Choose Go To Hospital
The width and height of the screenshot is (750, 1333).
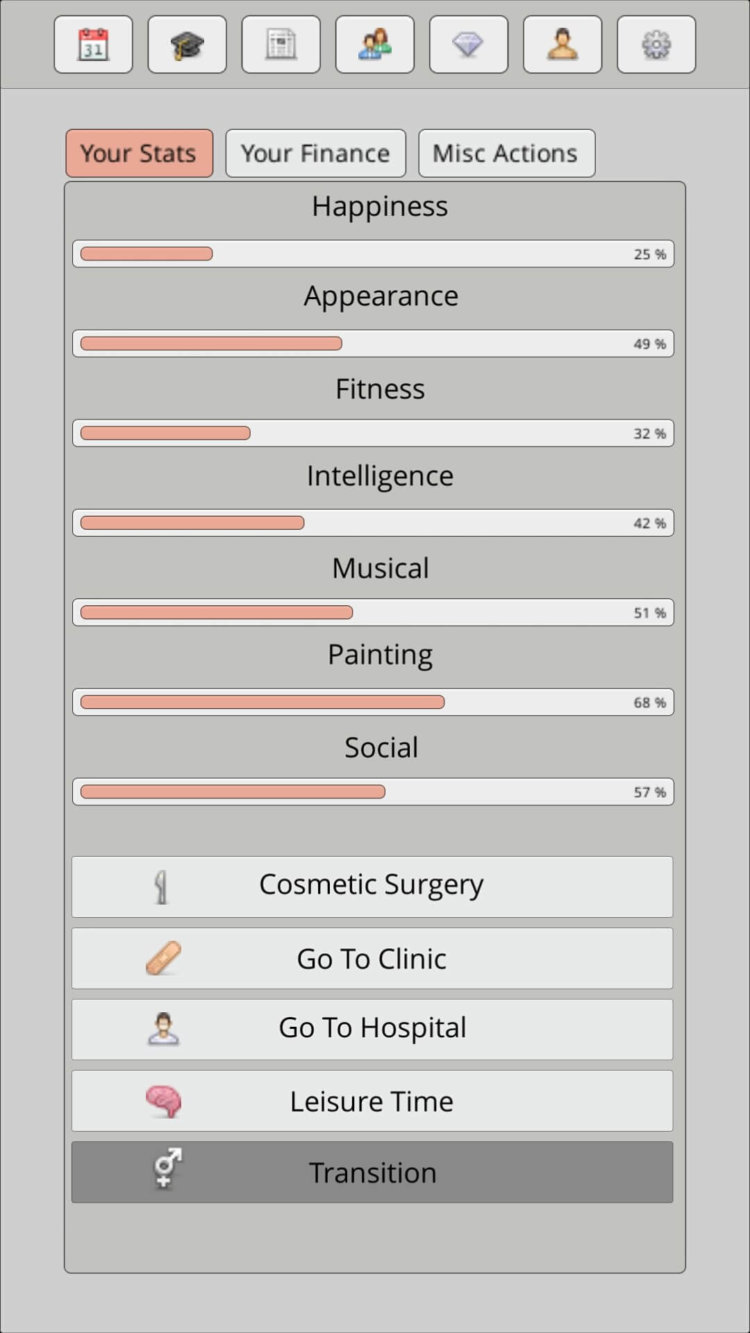click(372, 1029)
